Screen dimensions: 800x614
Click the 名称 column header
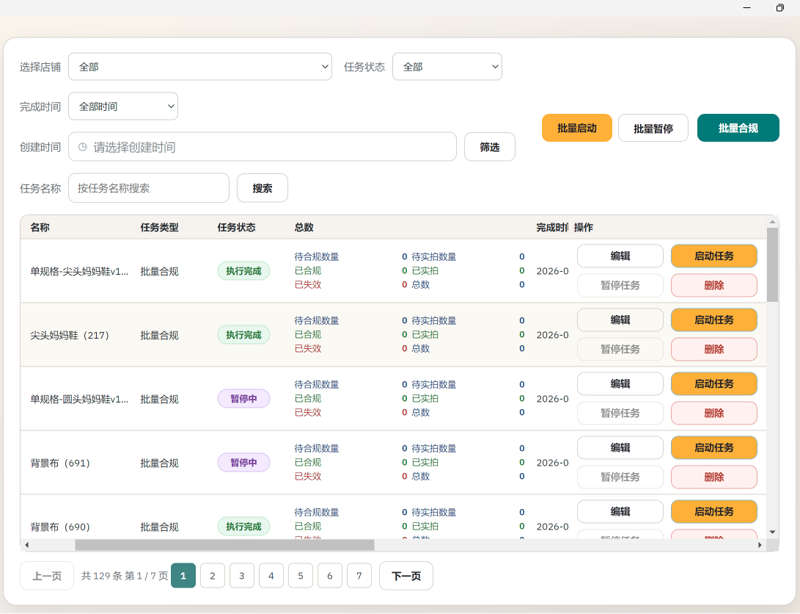point(40,227)
